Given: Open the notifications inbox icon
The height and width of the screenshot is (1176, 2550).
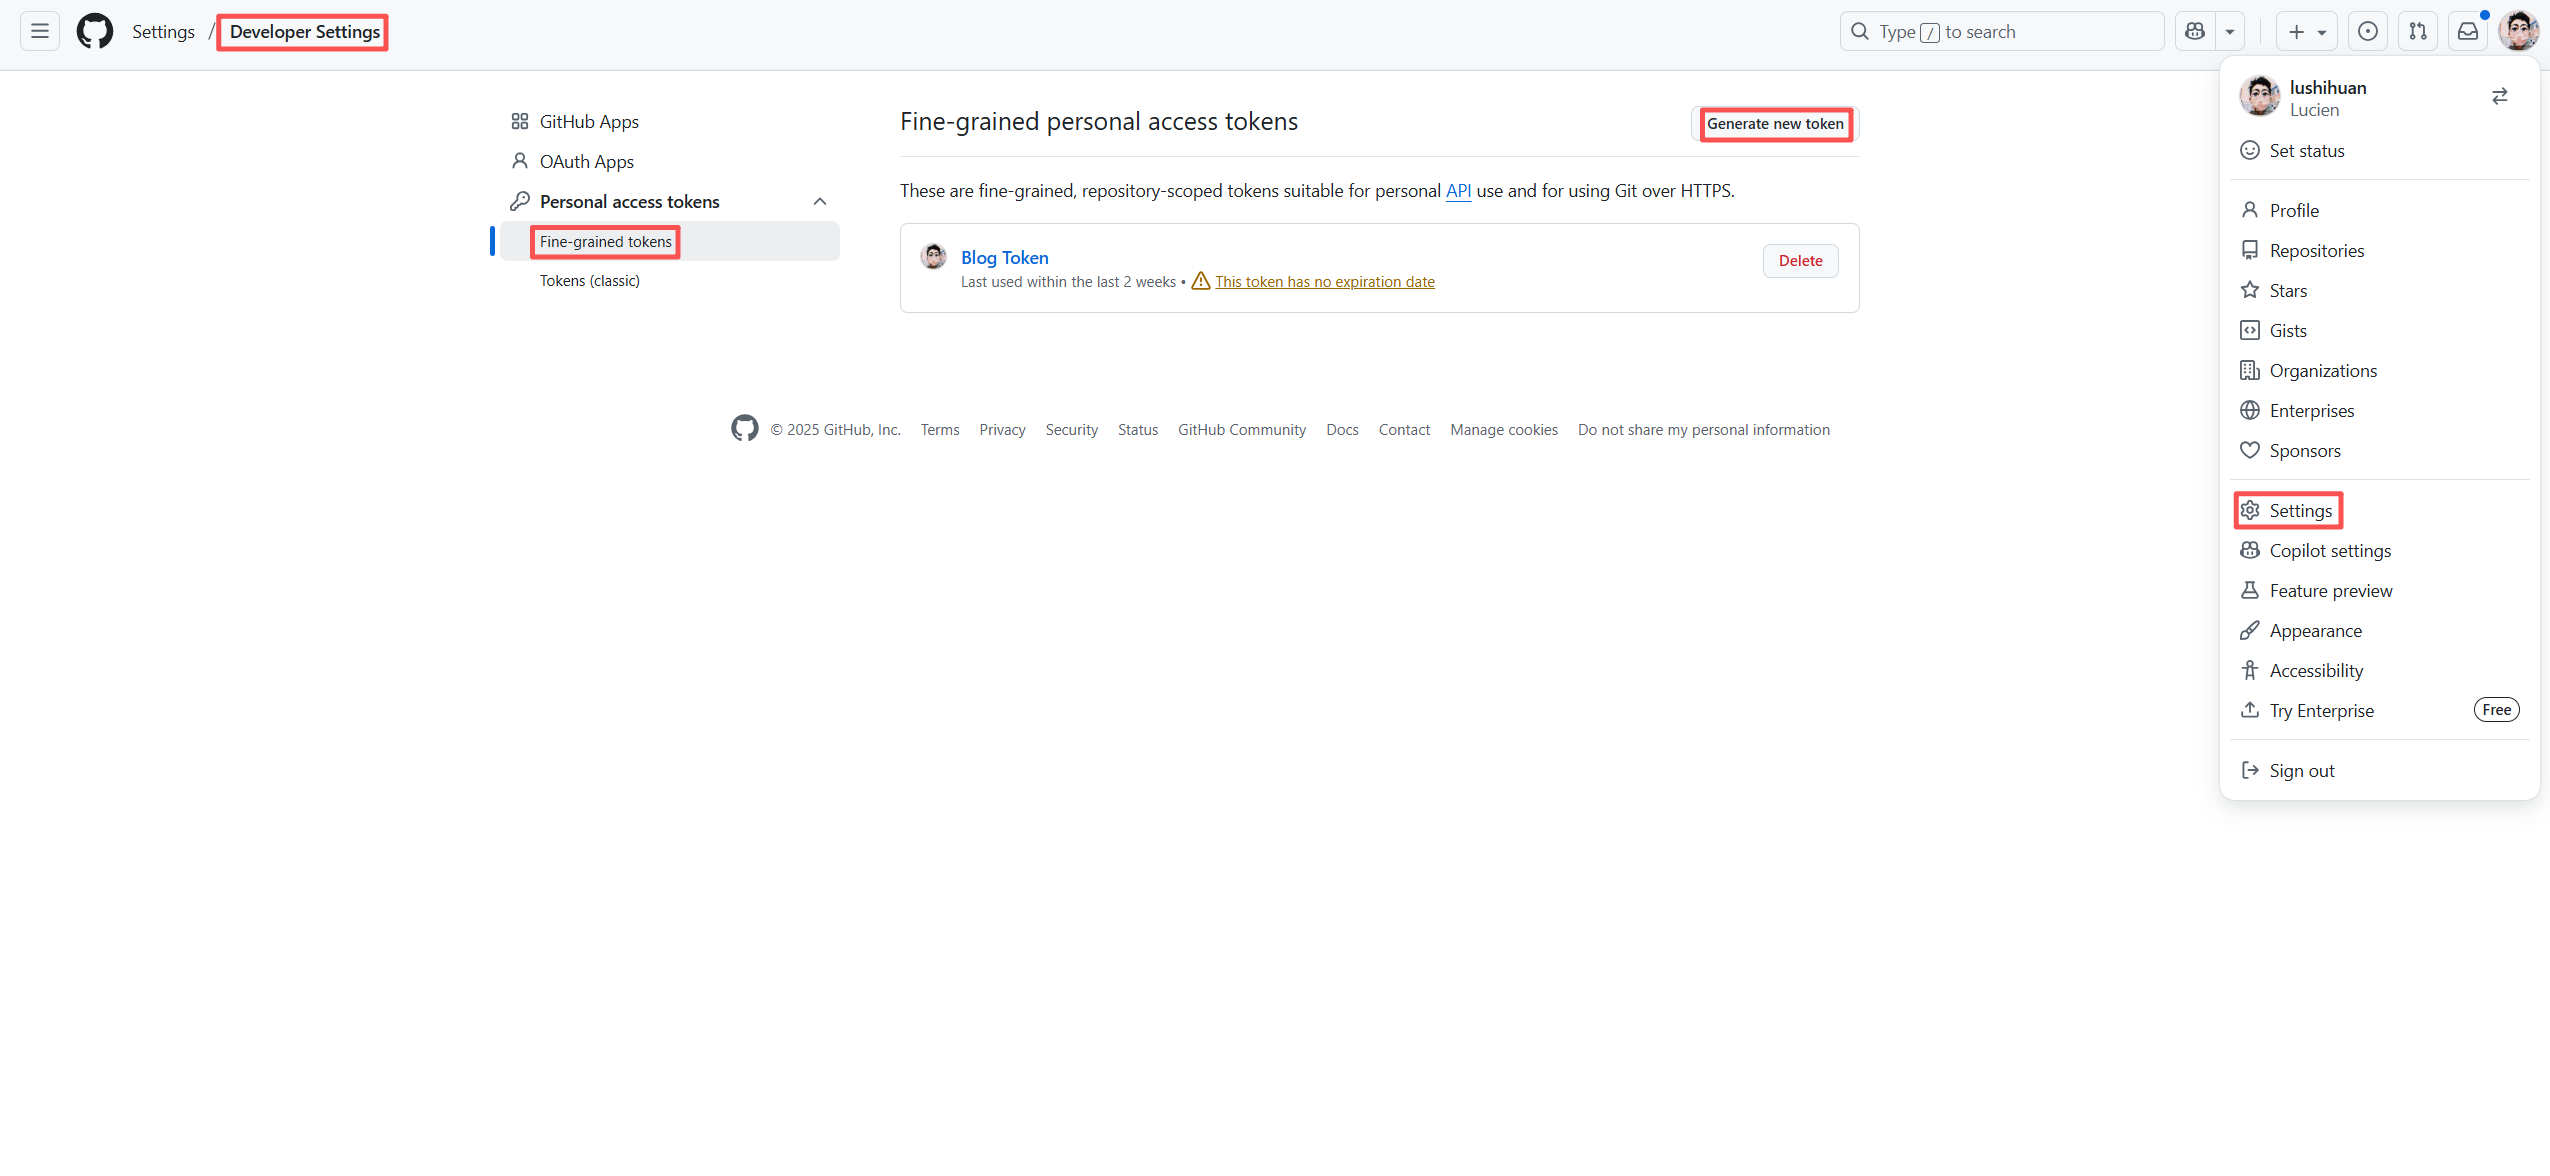Looking at the screenshot, I should tap(2468, 31).
